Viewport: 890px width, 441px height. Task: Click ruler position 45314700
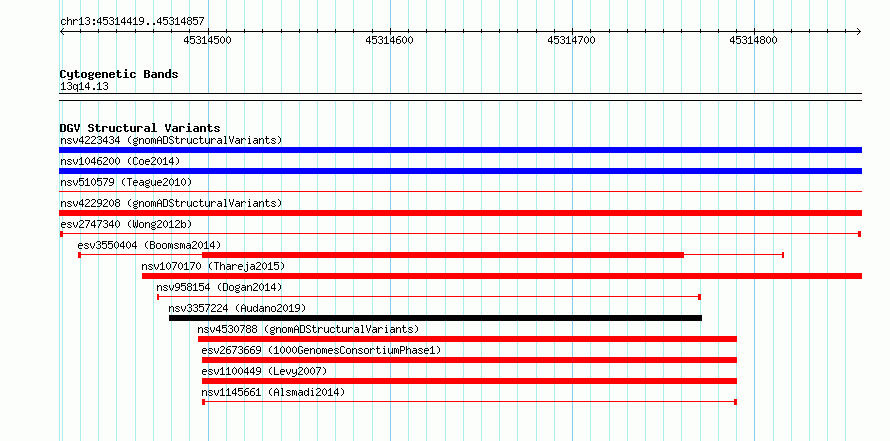(572, 40)
